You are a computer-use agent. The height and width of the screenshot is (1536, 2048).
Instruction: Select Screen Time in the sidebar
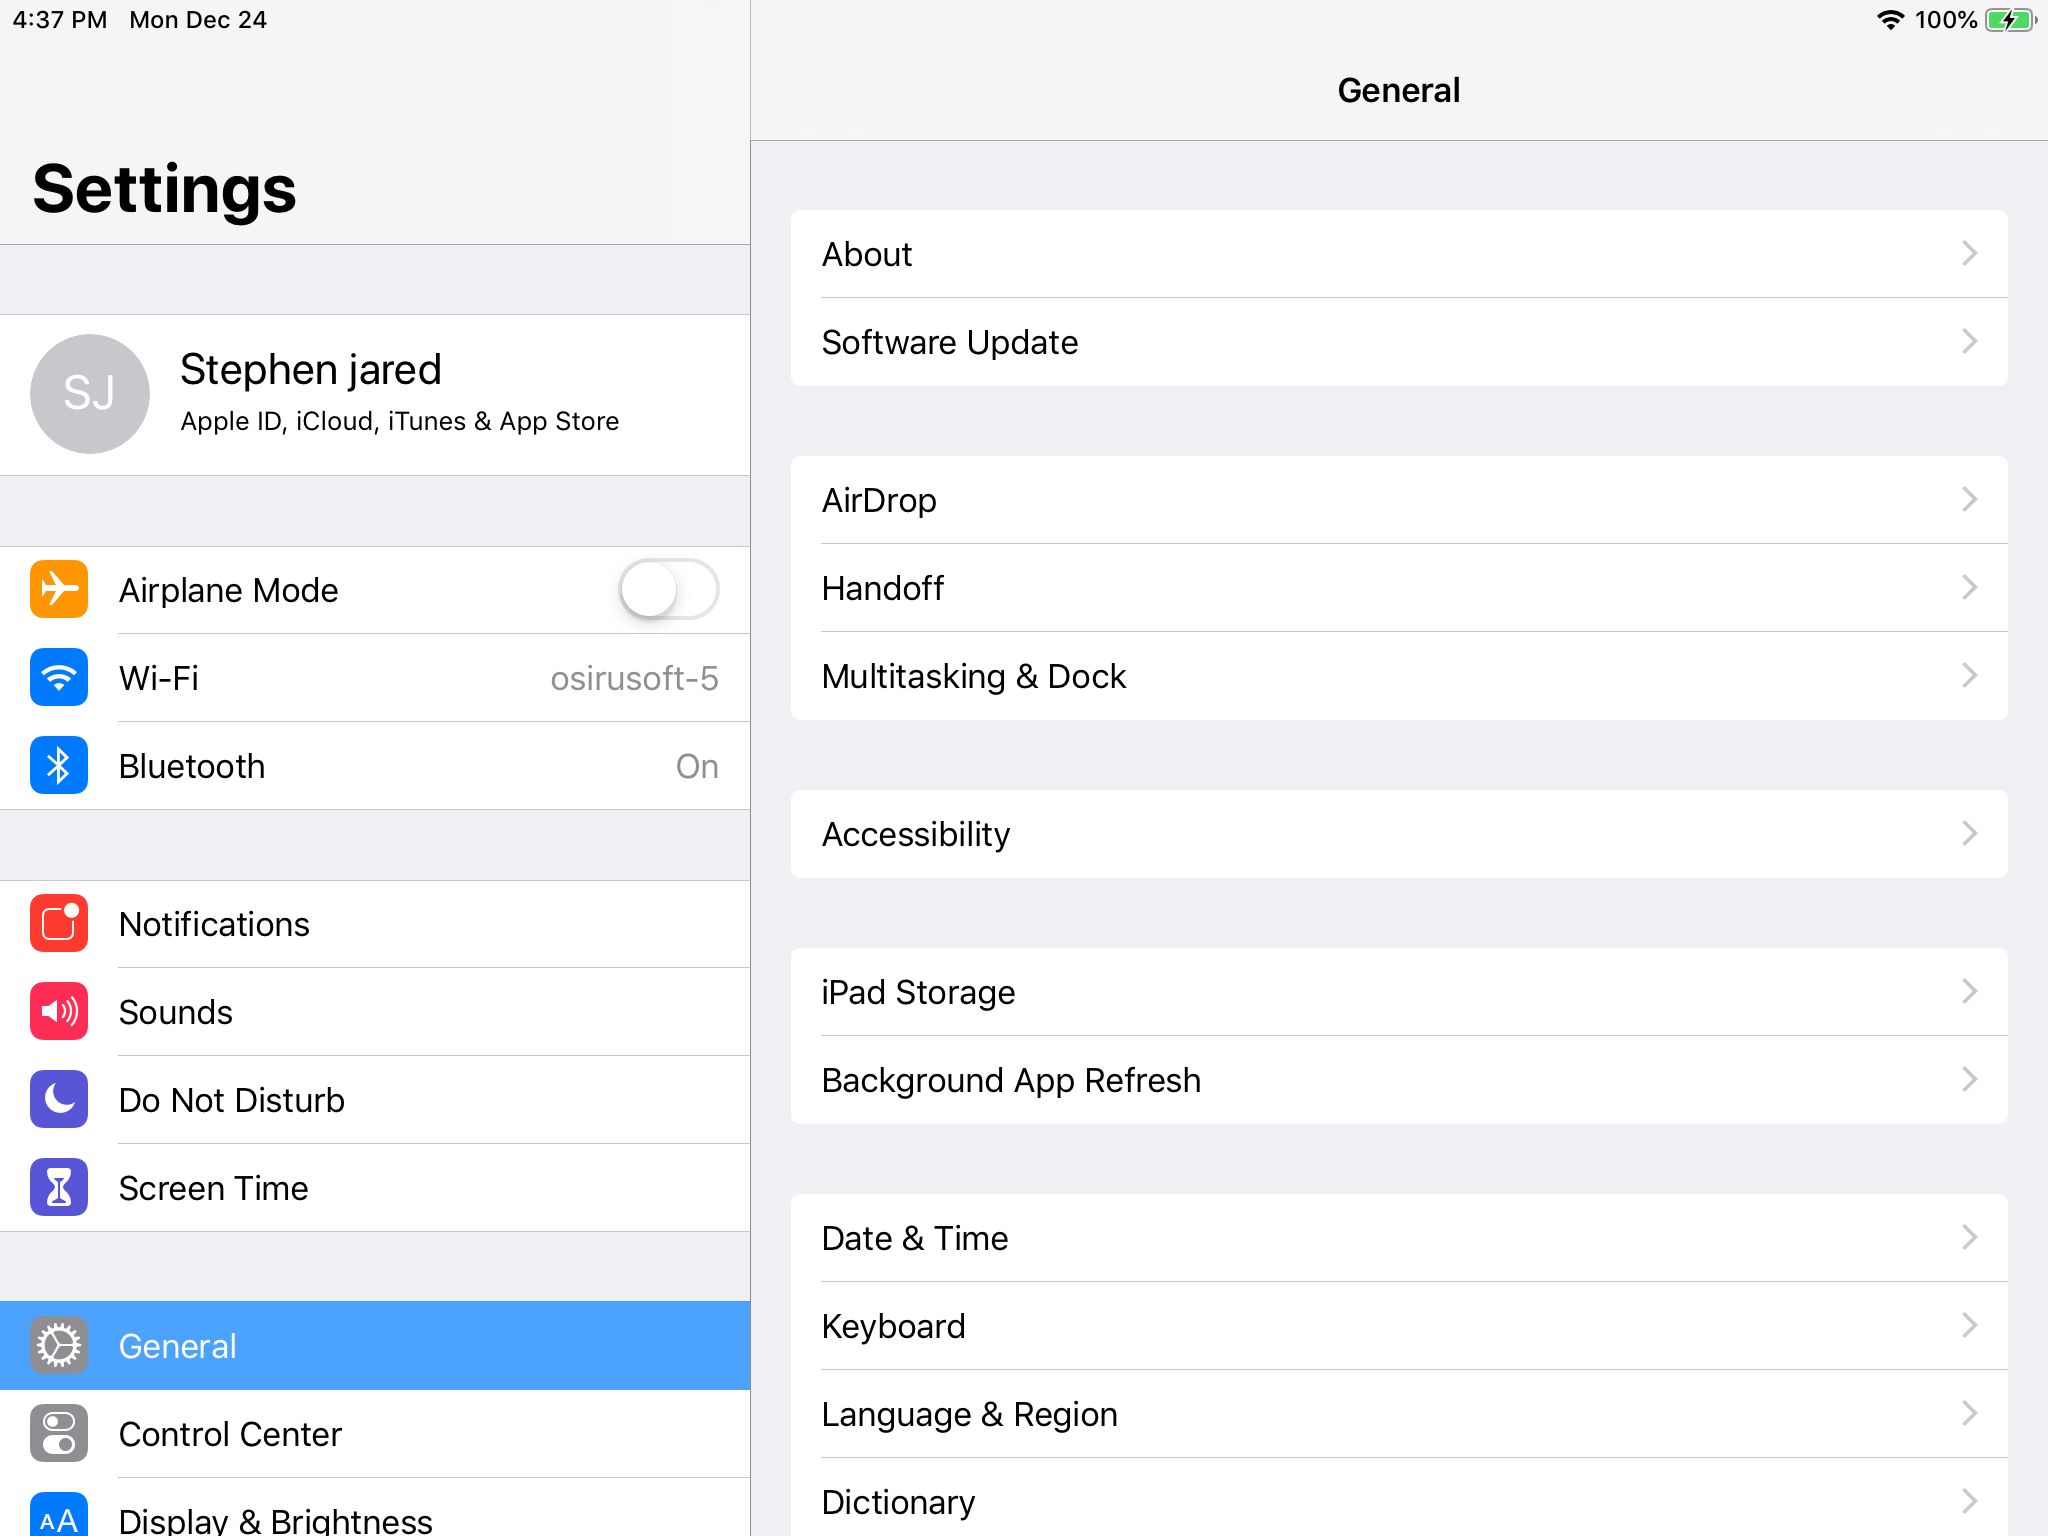[375, 1187]
